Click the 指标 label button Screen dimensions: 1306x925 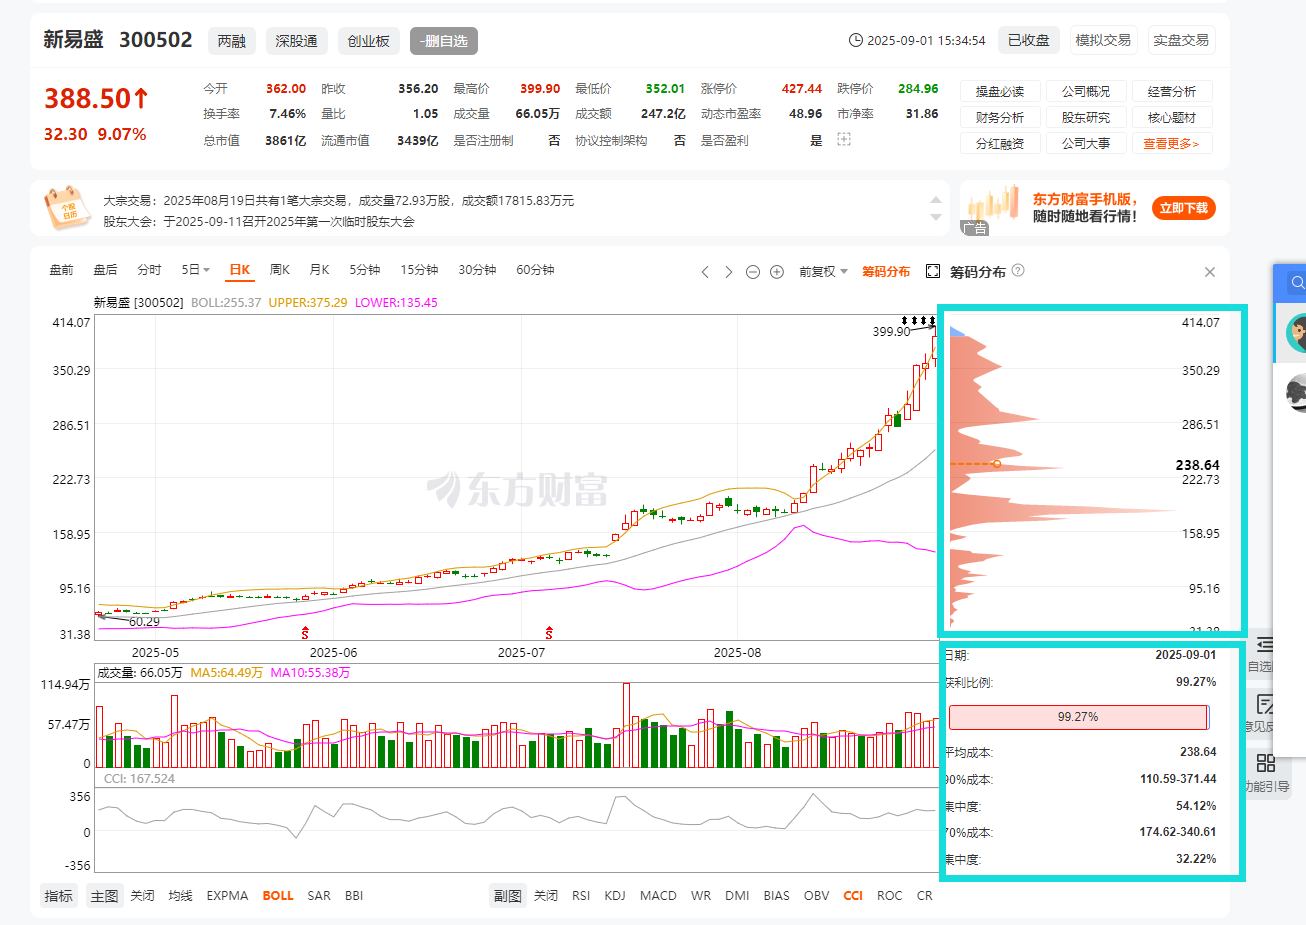point(59,896)
